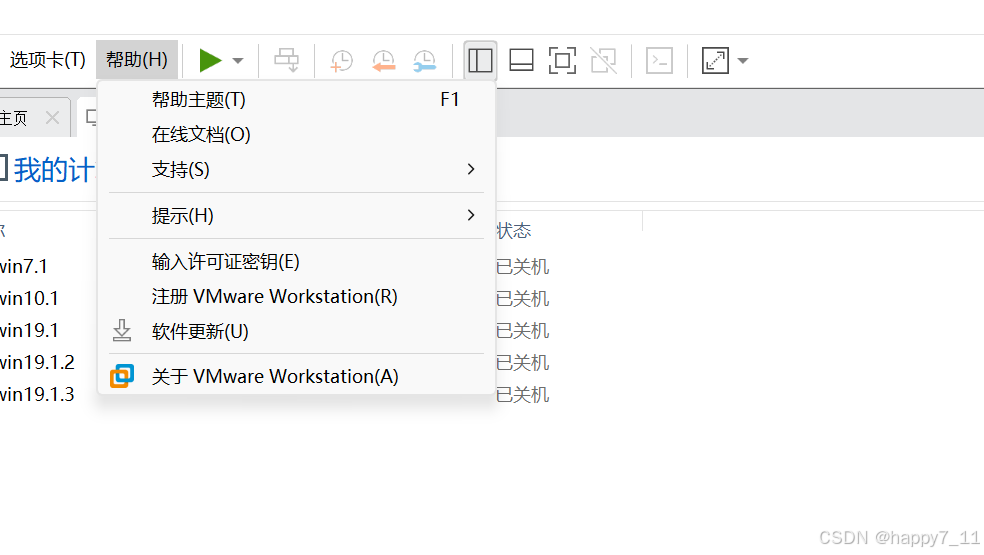This screenshot has height=555, width=984.
Task: Click the green Power On play button
Action: [x=210, y=60]
